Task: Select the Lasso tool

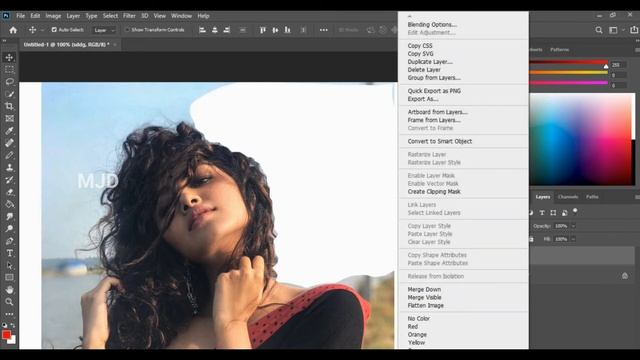Action: [x=9, y=82]
